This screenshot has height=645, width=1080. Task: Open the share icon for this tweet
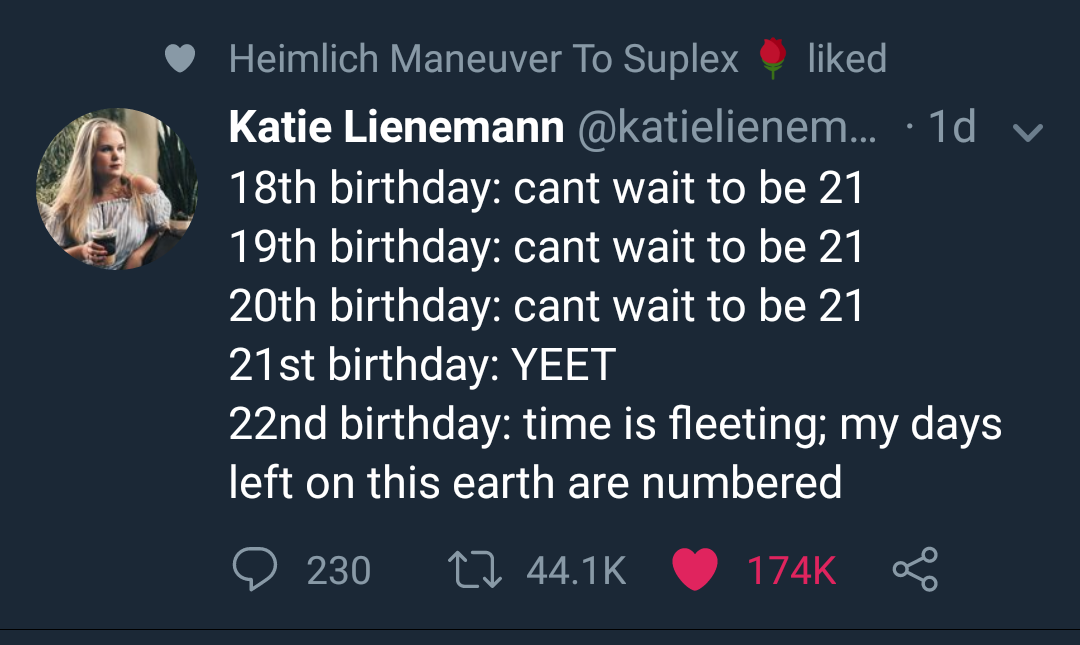(x=915, y=570)
